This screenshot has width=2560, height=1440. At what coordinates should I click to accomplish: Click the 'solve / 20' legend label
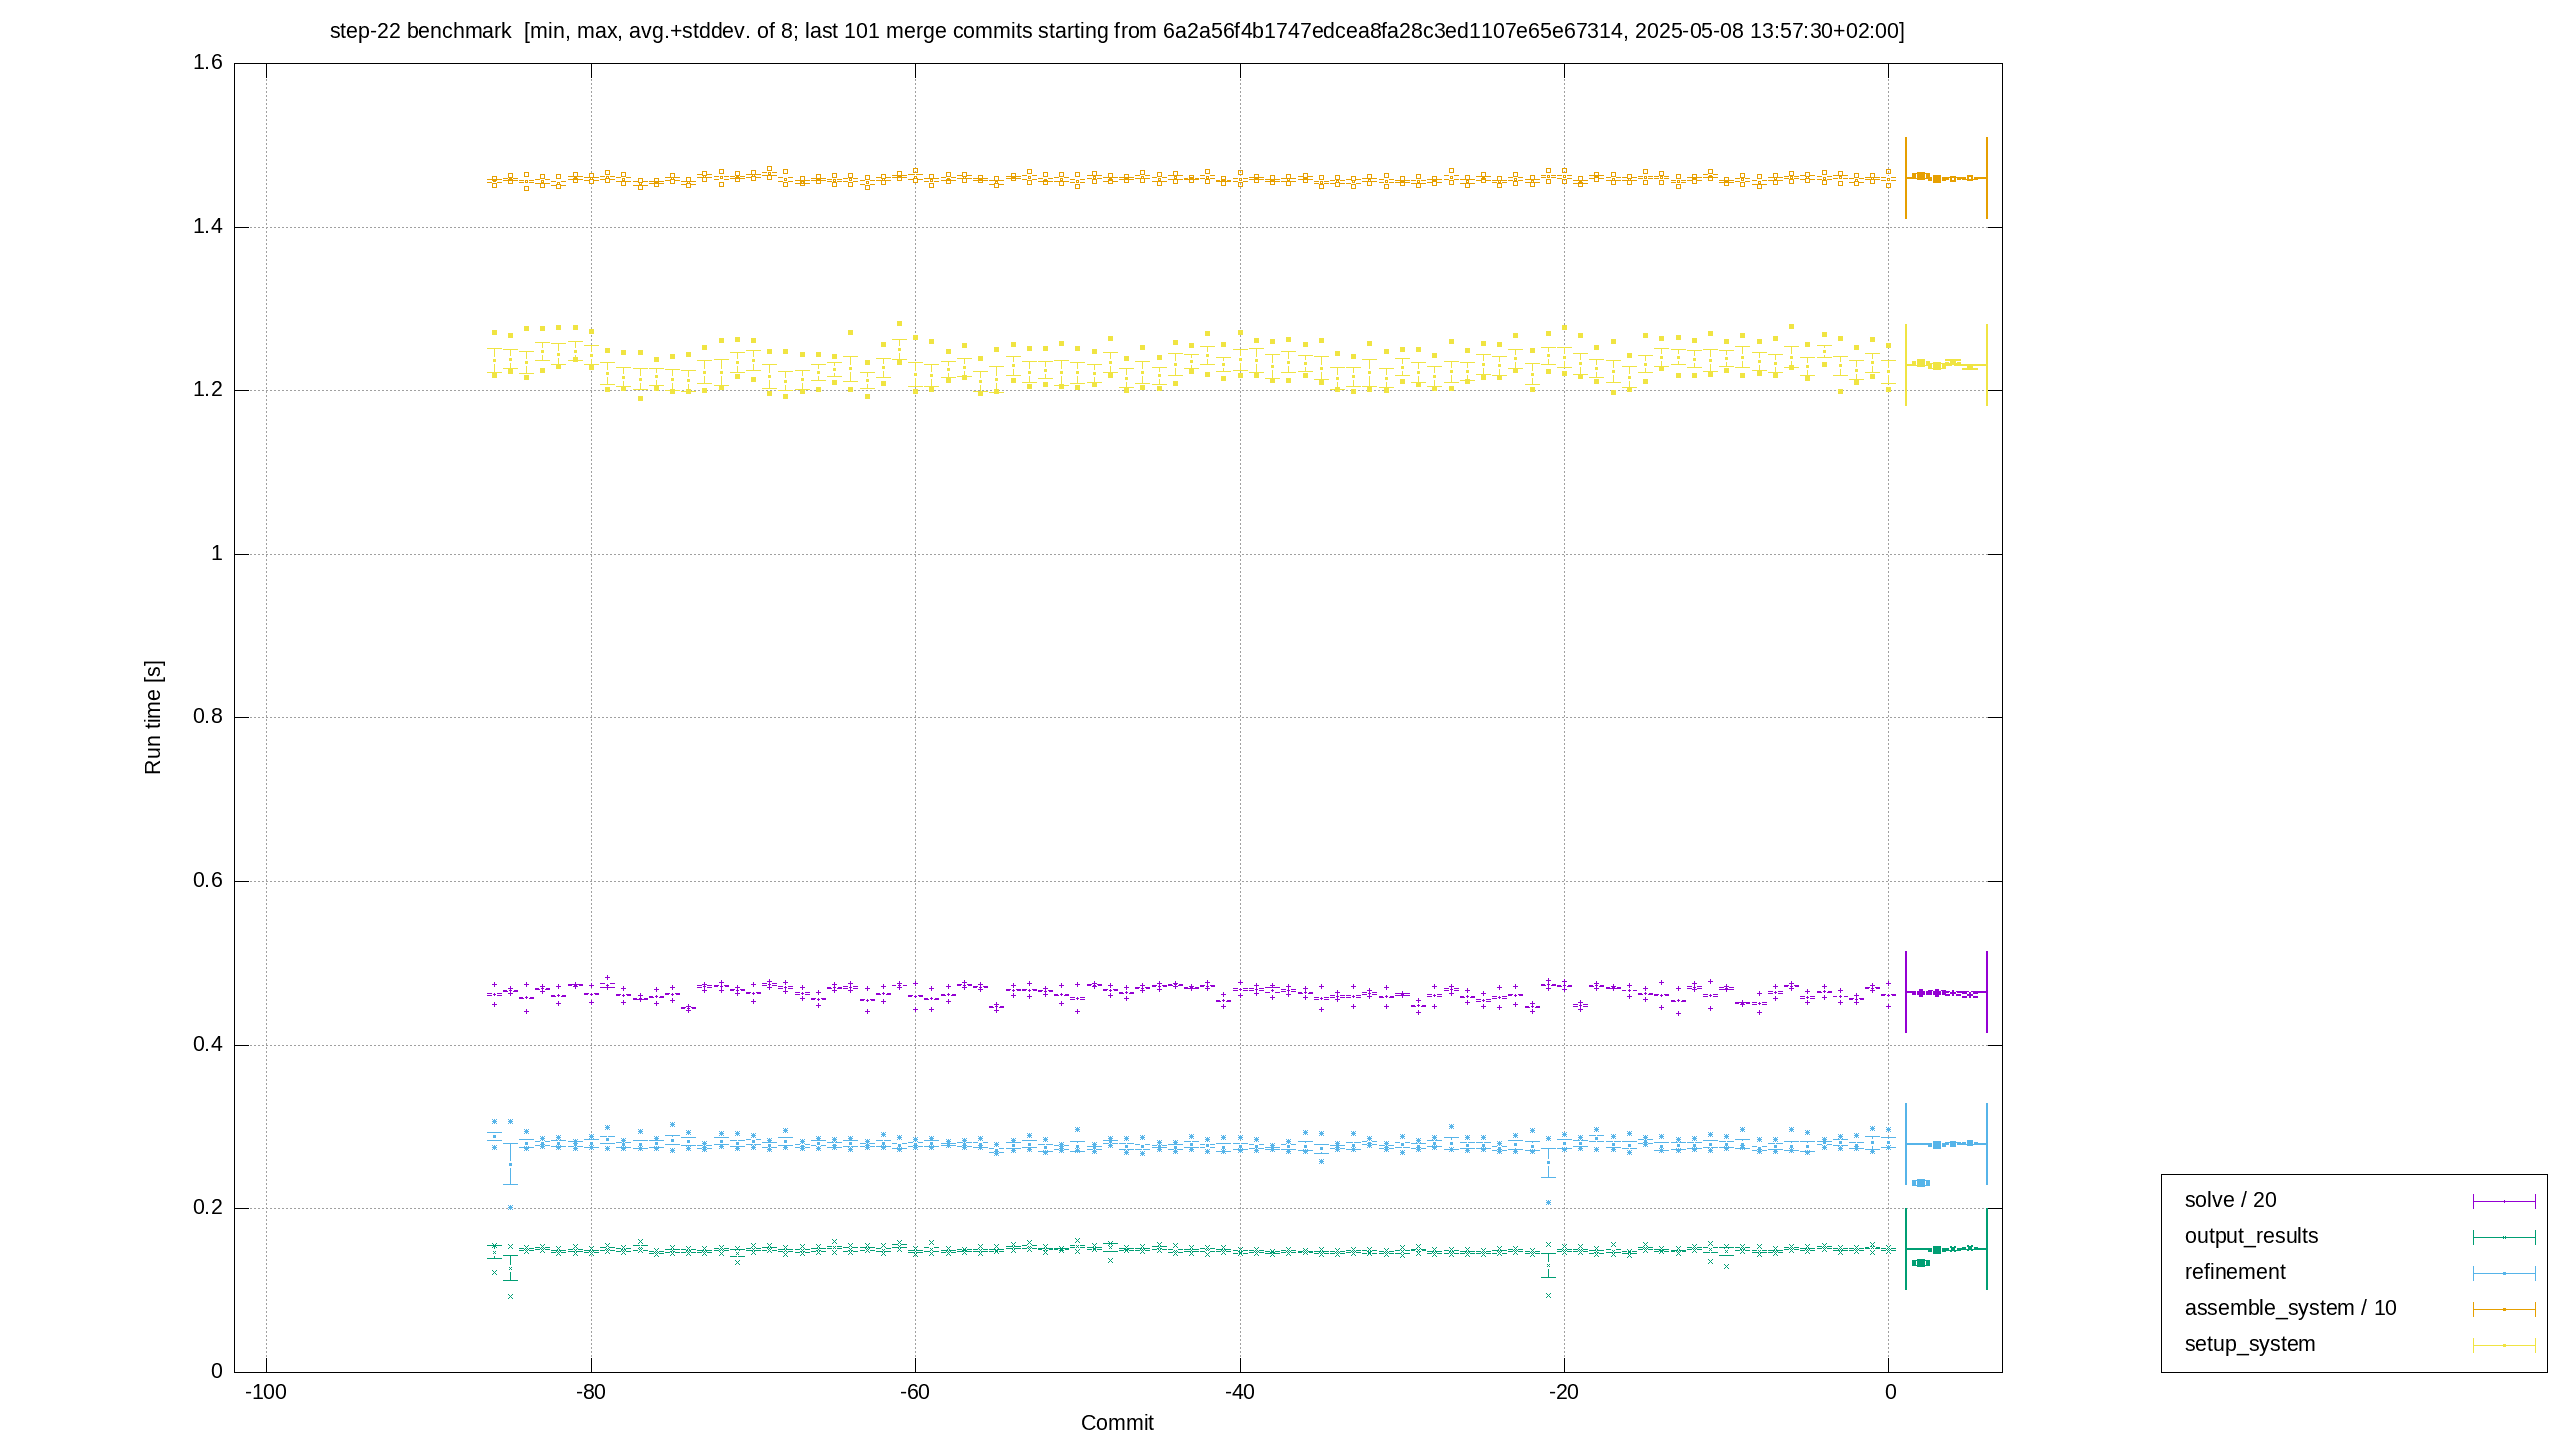[x=2230, y=1200]
